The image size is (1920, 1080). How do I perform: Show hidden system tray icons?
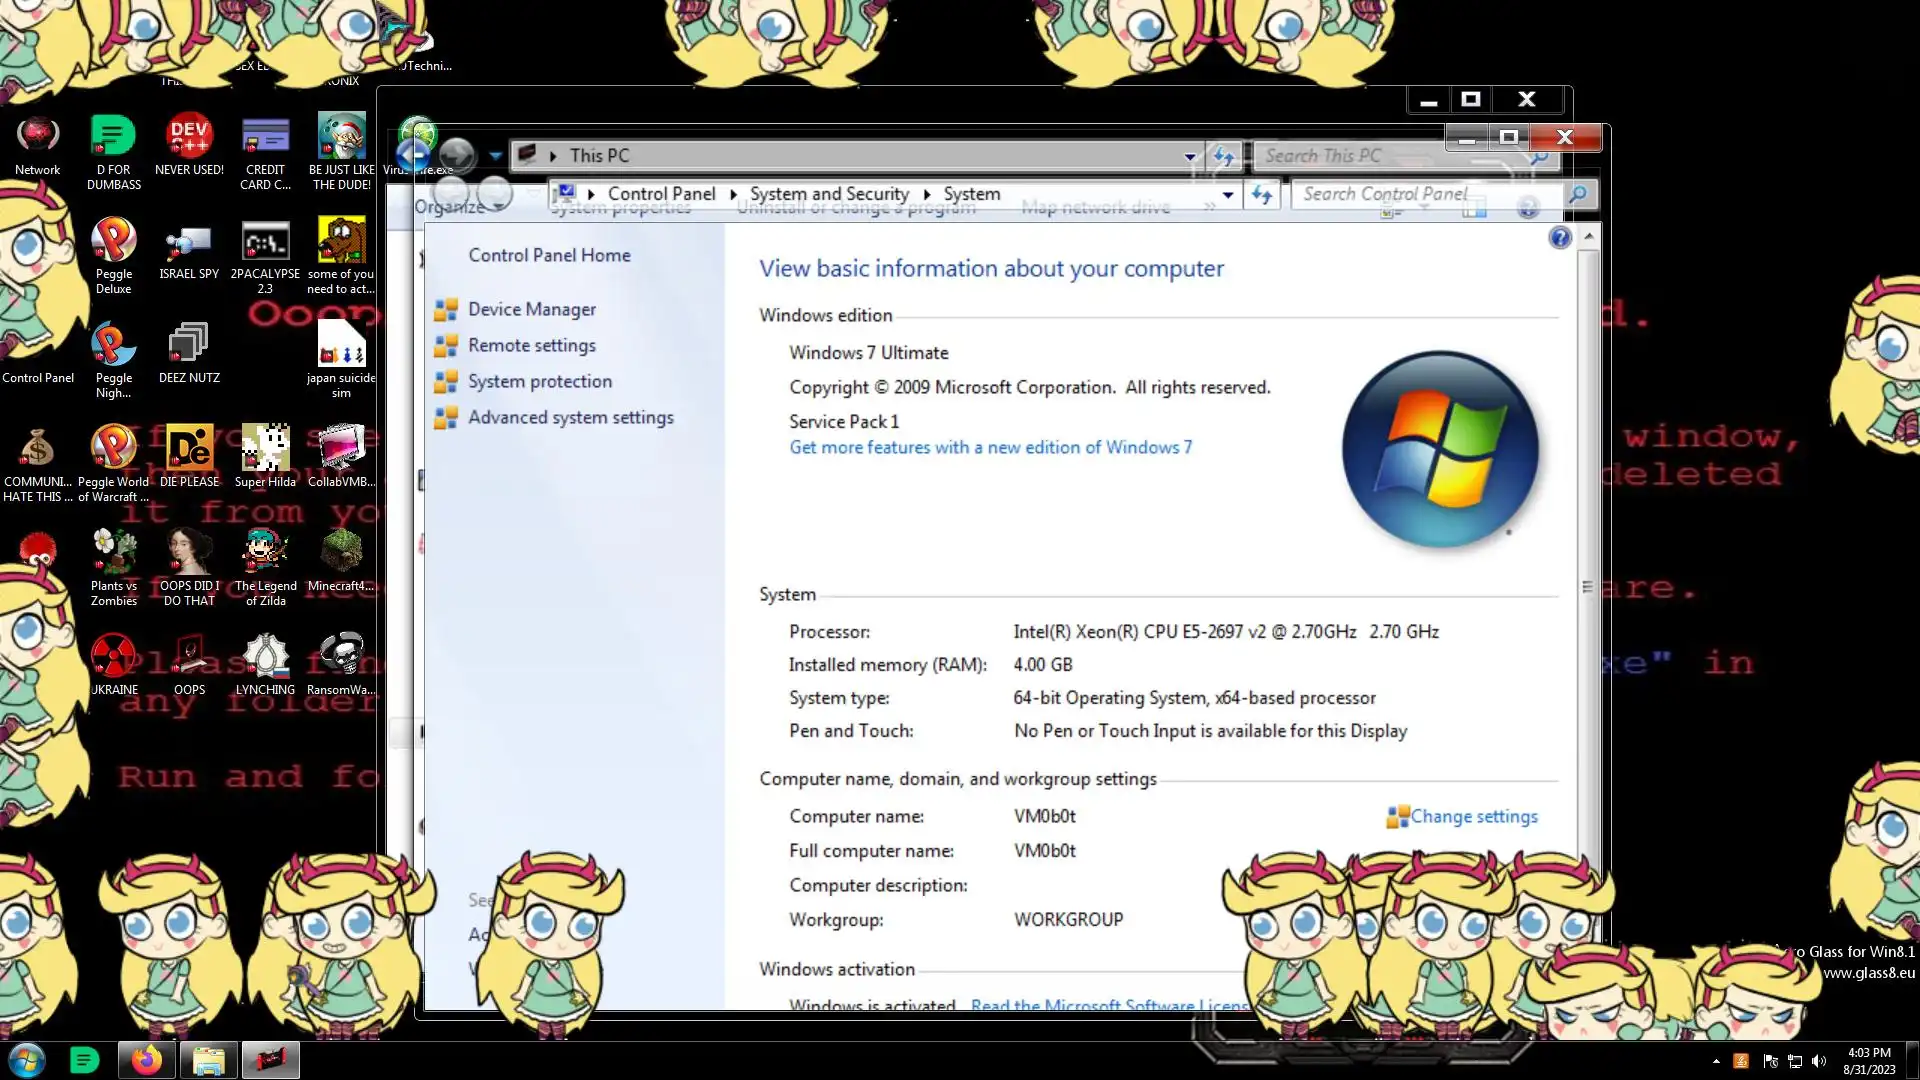[x=1716, y=1061]
